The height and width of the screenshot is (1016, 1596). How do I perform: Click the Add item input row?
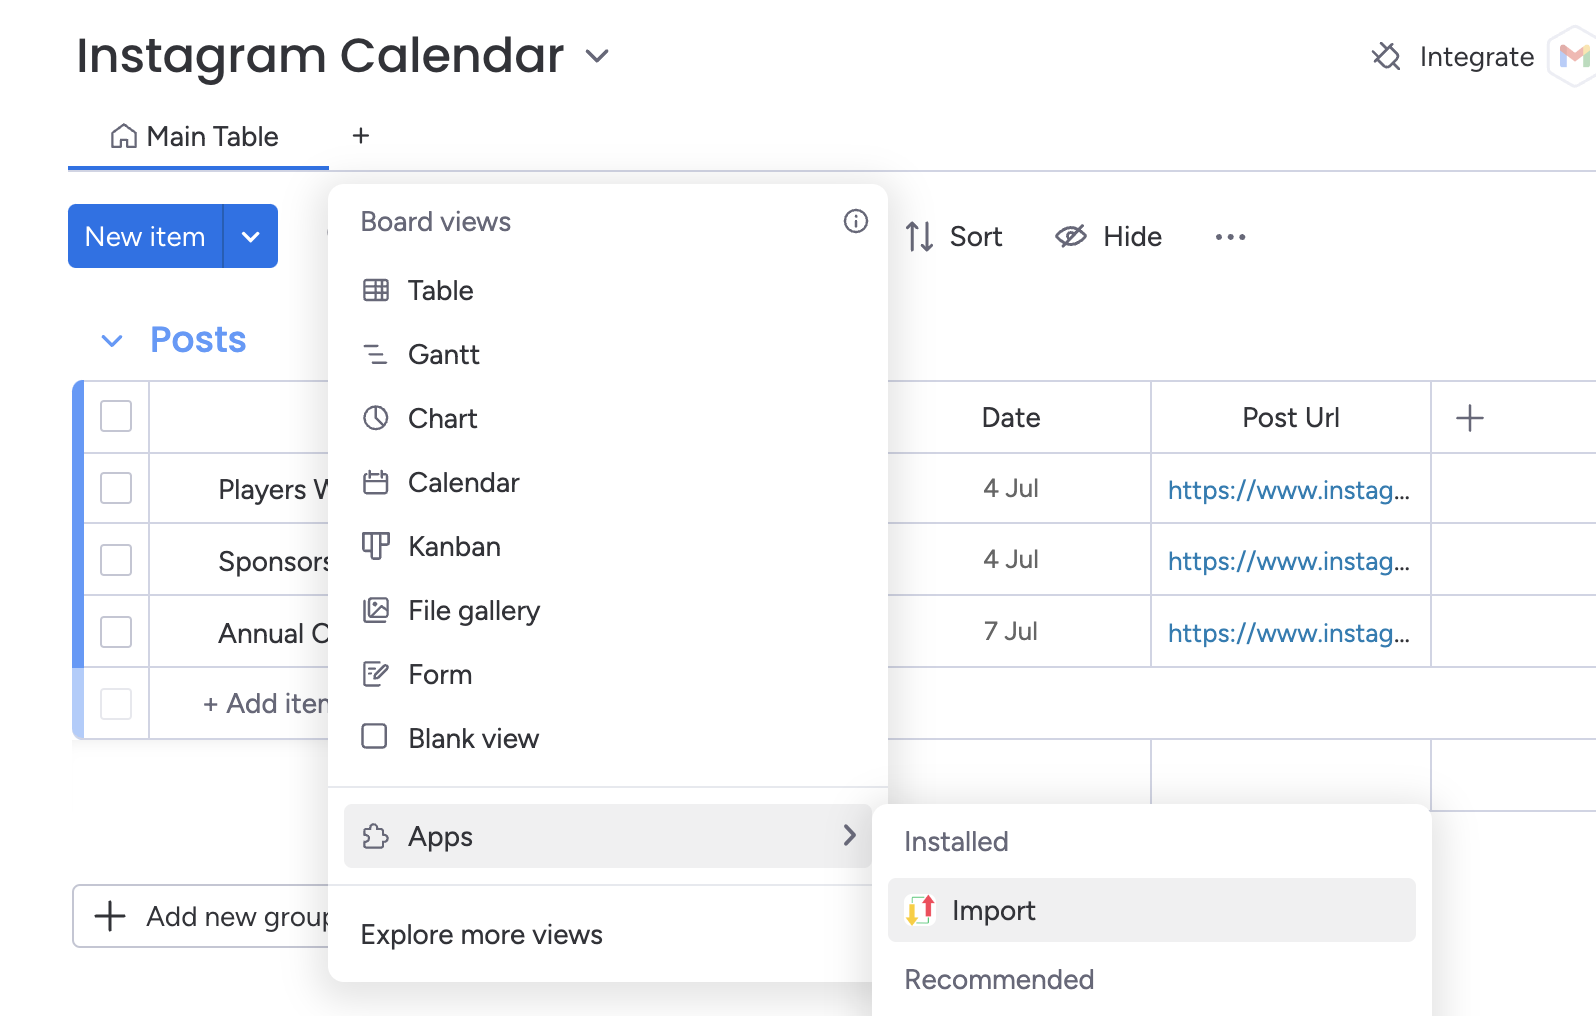coord(265,704)
